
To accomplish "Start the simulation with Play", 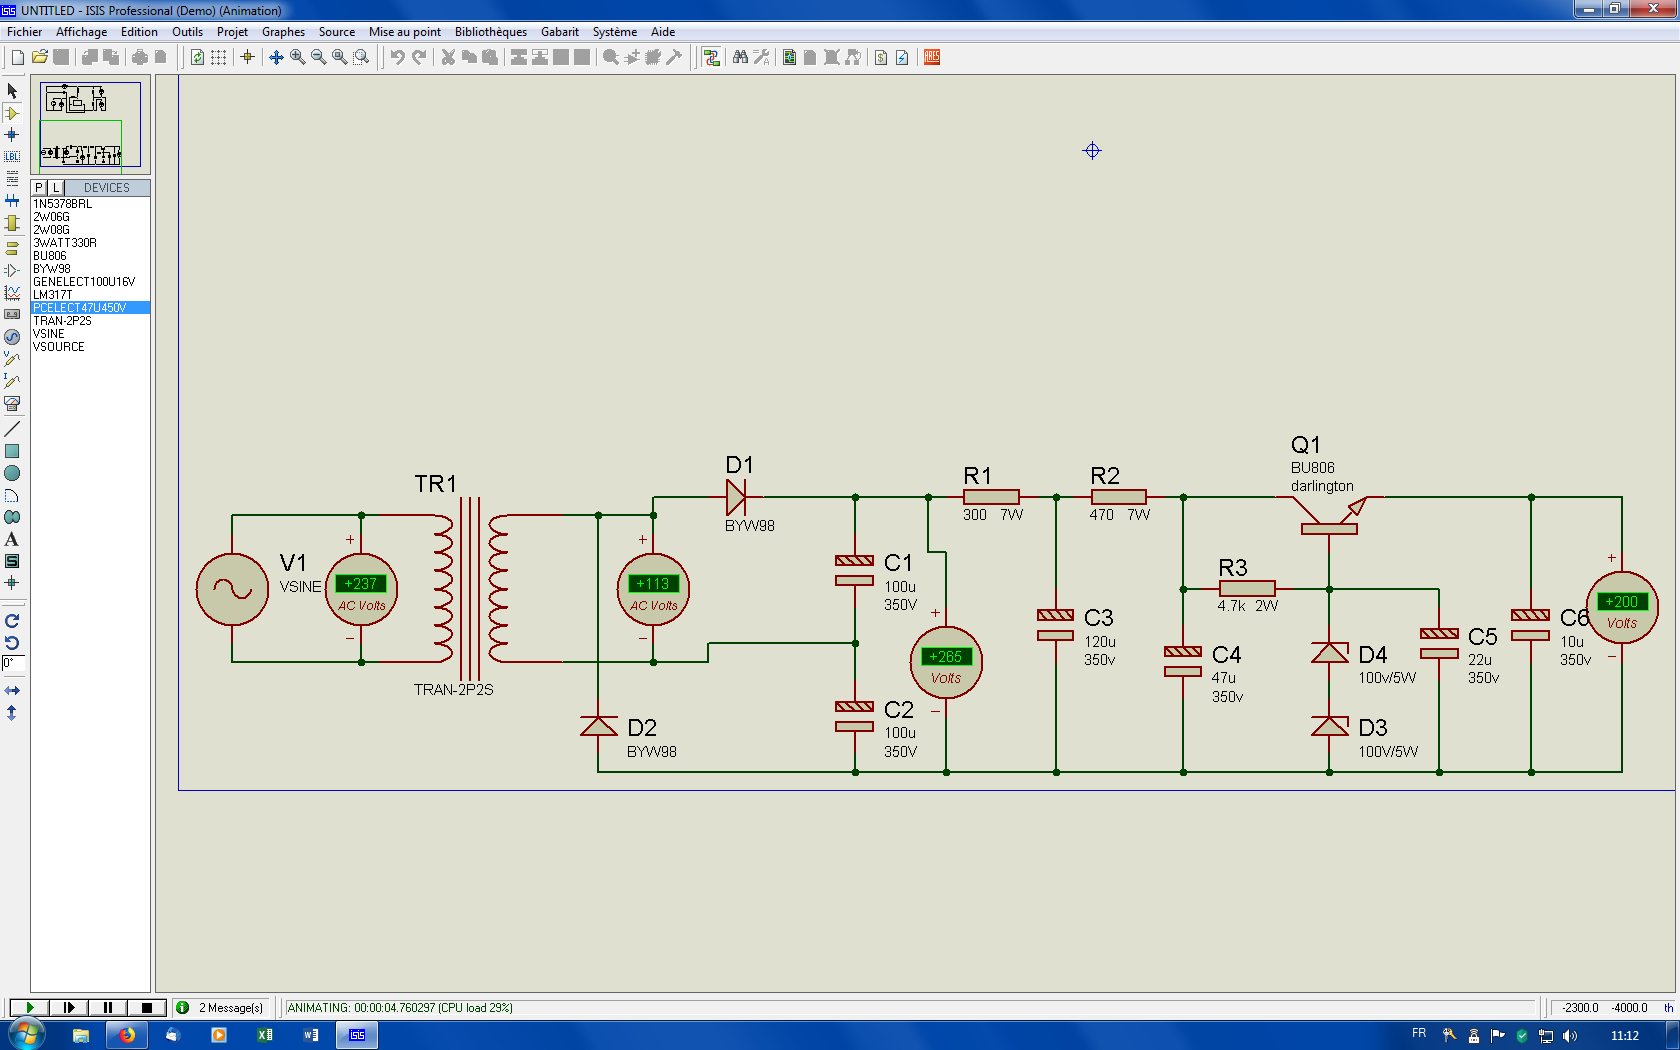I will click(x=29, y=1008).
